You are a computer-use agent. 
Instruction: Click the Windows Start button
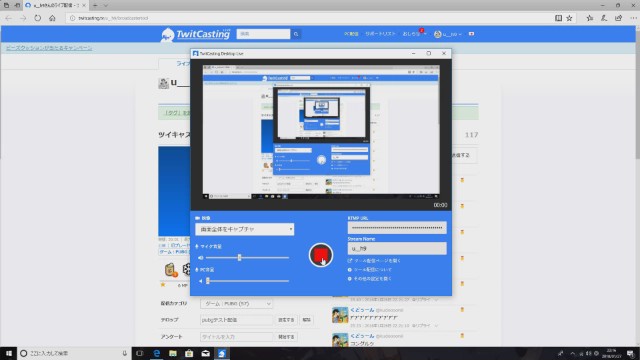pos(8,353)
